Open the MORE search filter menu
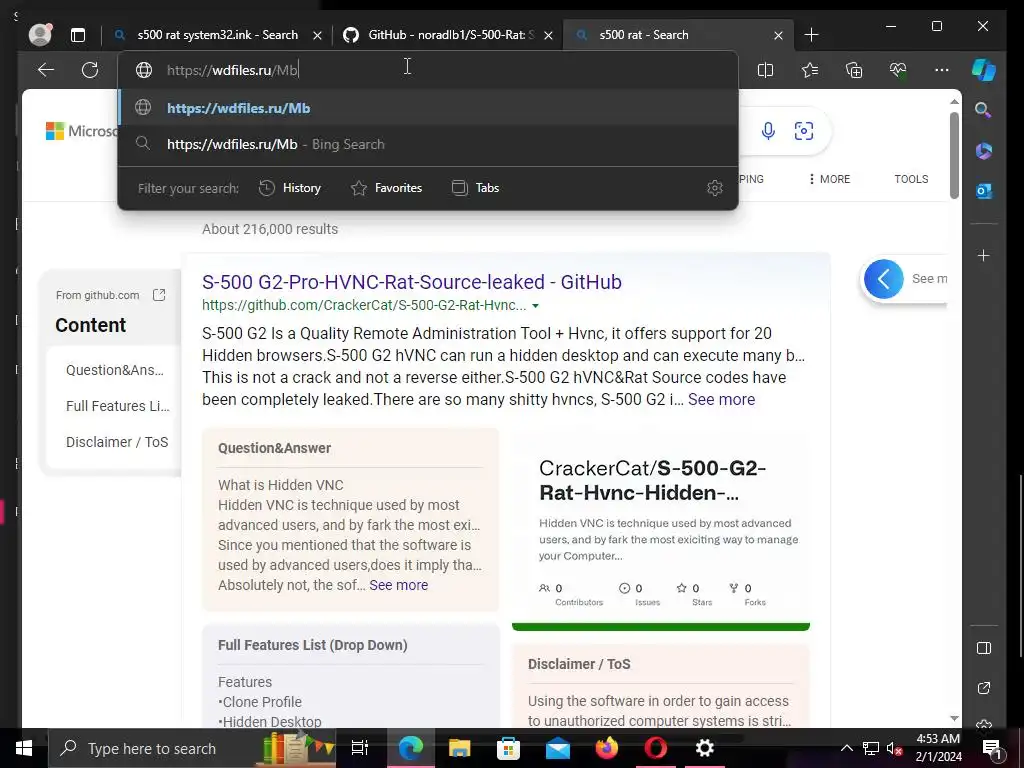The height and width of the screenshot is (768, 1024). pos(829,179)
